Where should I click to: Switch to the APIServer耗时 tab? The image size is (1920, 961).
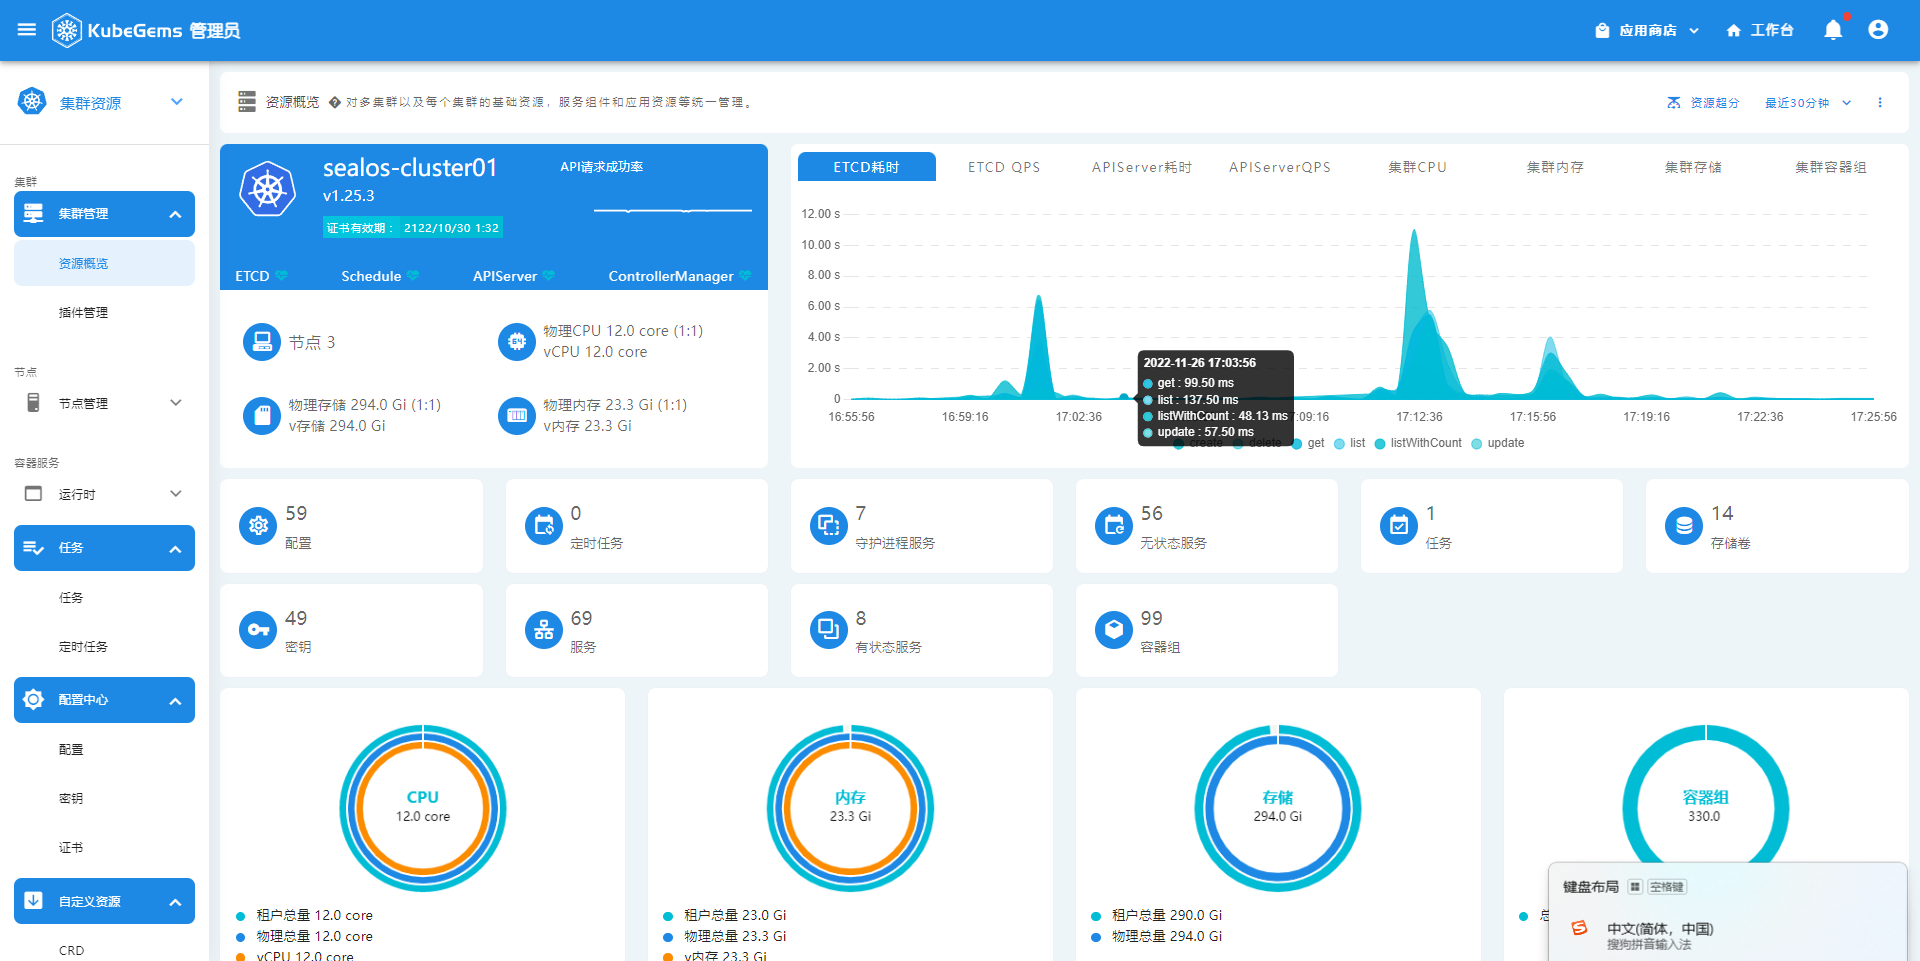point(1142,167)
